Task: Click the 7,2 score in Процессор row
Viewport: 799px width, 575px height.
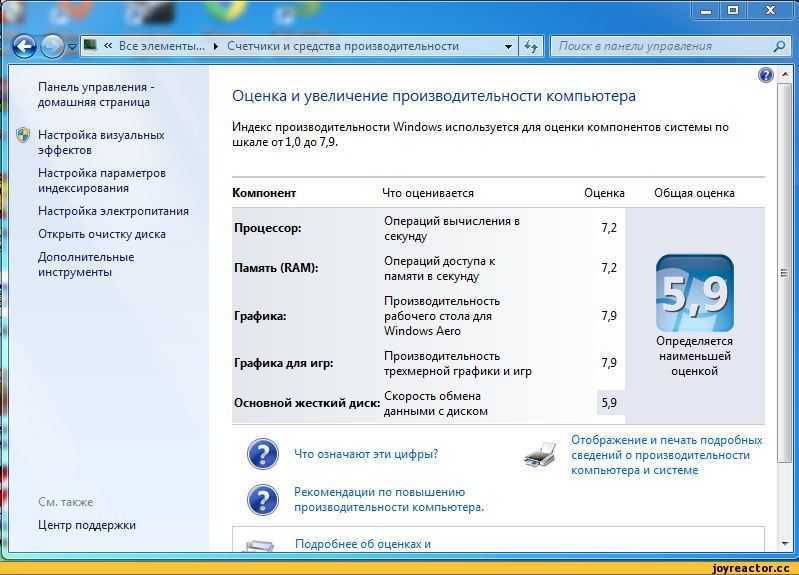Action: 609,228
